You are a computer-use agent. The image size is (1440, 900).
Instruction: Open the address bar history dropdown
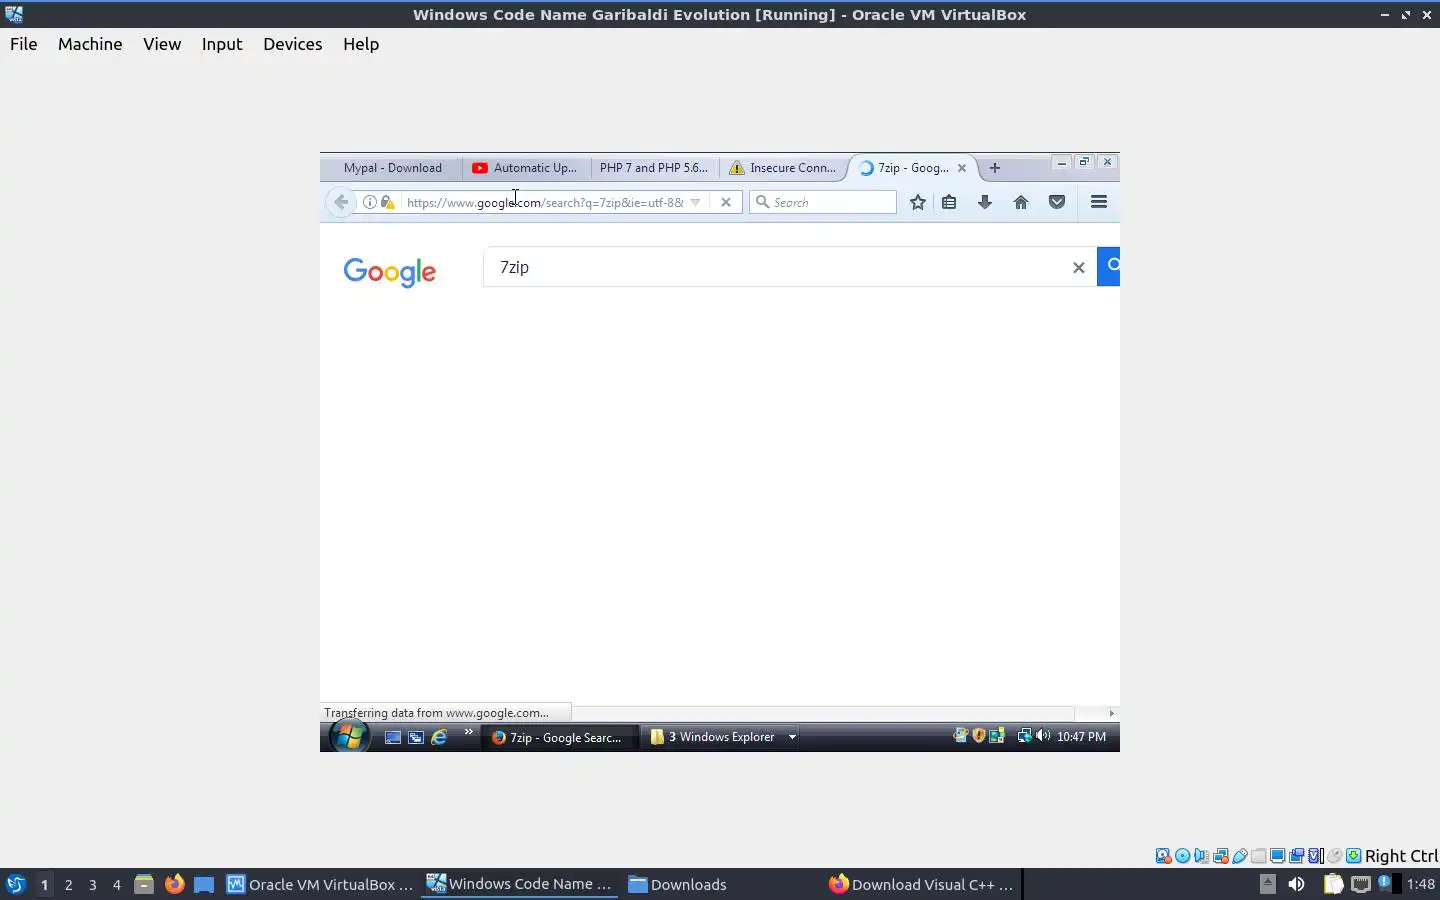coord(696,202)
